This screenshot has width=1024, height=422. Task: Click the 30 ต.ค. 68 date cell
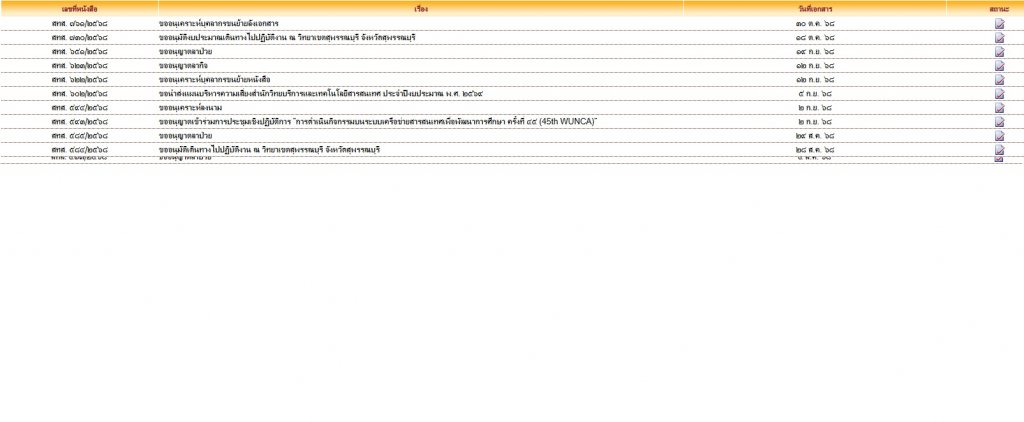(x=815, y=23)
